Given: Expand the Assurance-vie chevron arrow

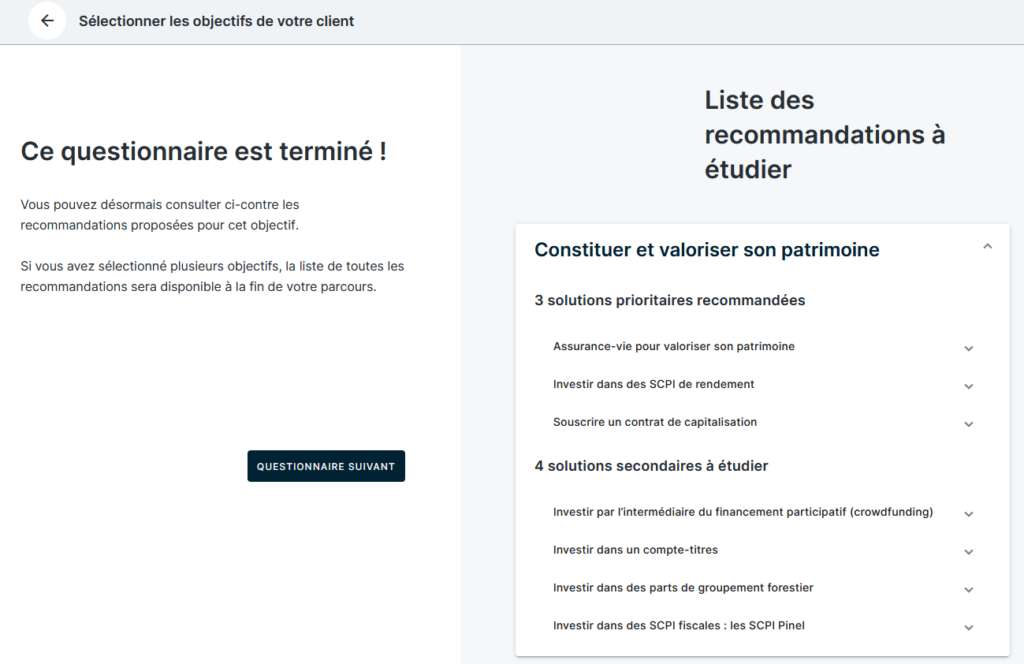Looking at the screenshot, I should (968, 348).
